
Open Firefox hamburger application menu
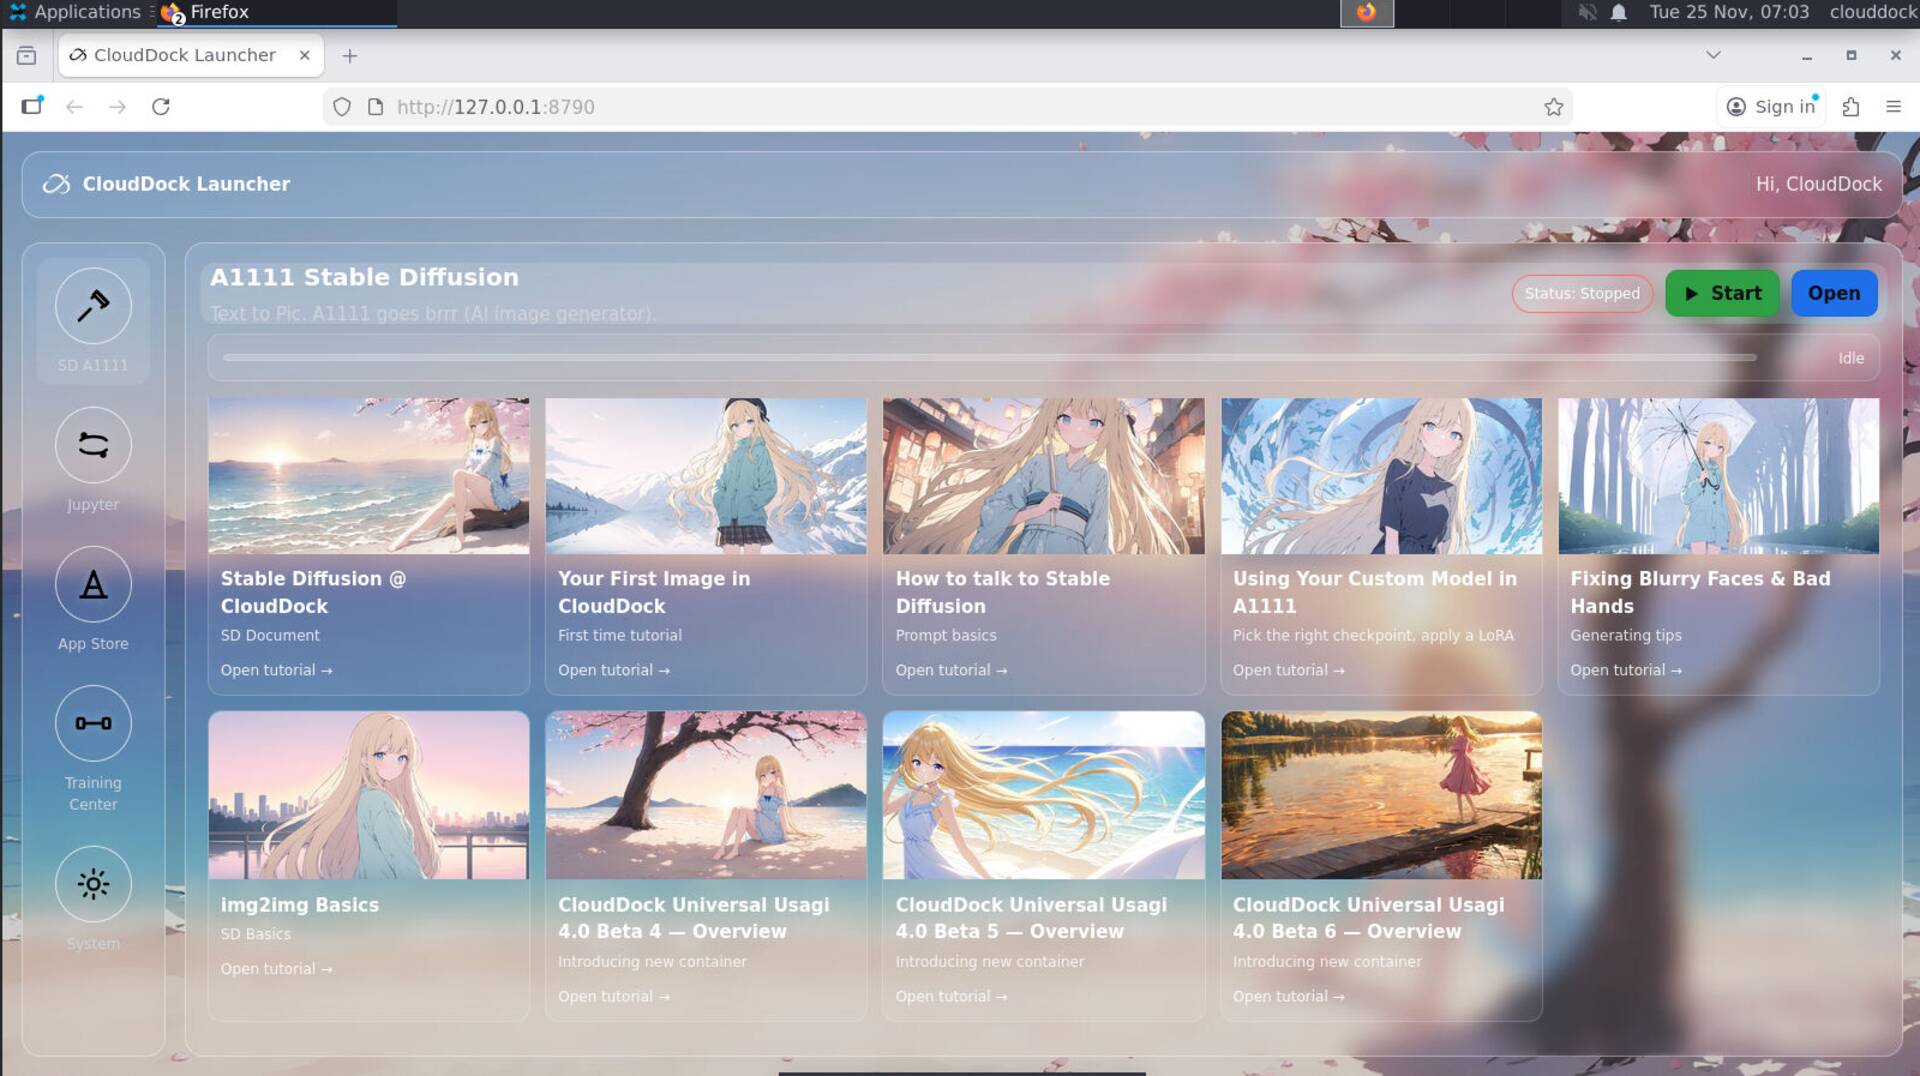pyautogui.click(x=1893, y=107)
